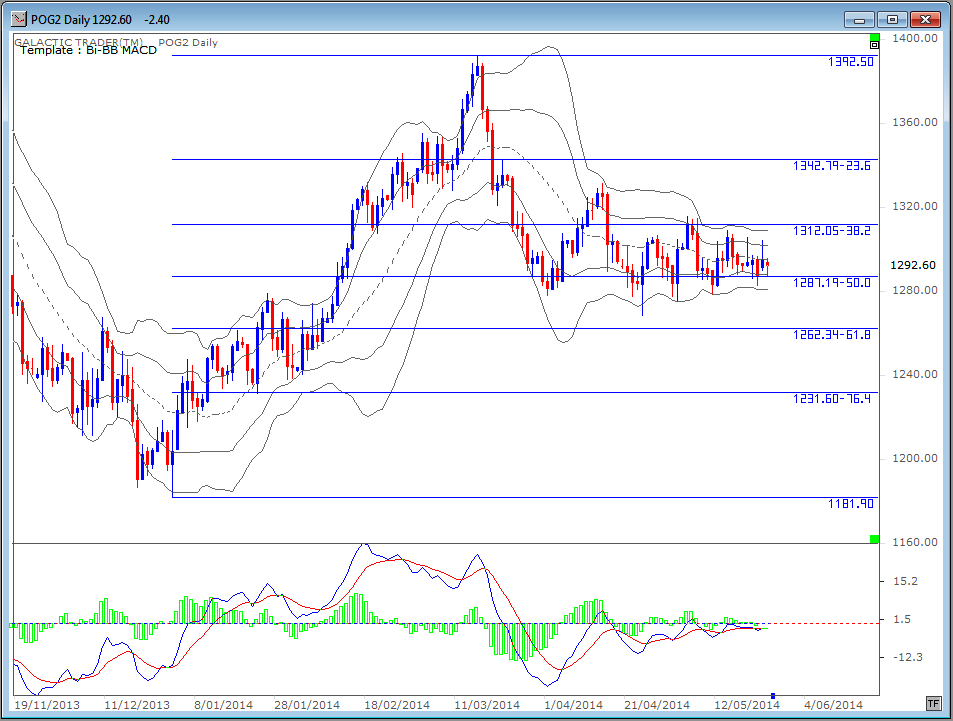Viewport: 953px width, 721px height.
Task: Click the 1200.00 price axis label
Action: click(915, 458)
